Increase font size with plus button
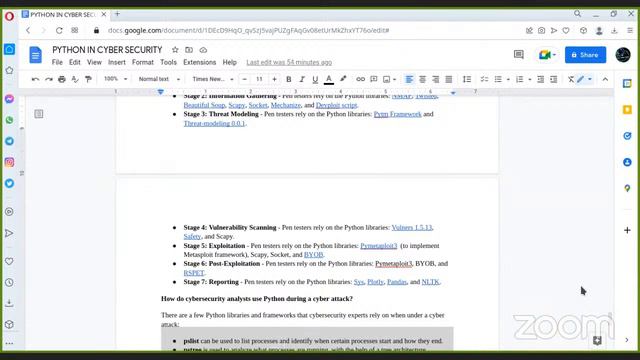 pyautogui.click(x=274, y=79)
